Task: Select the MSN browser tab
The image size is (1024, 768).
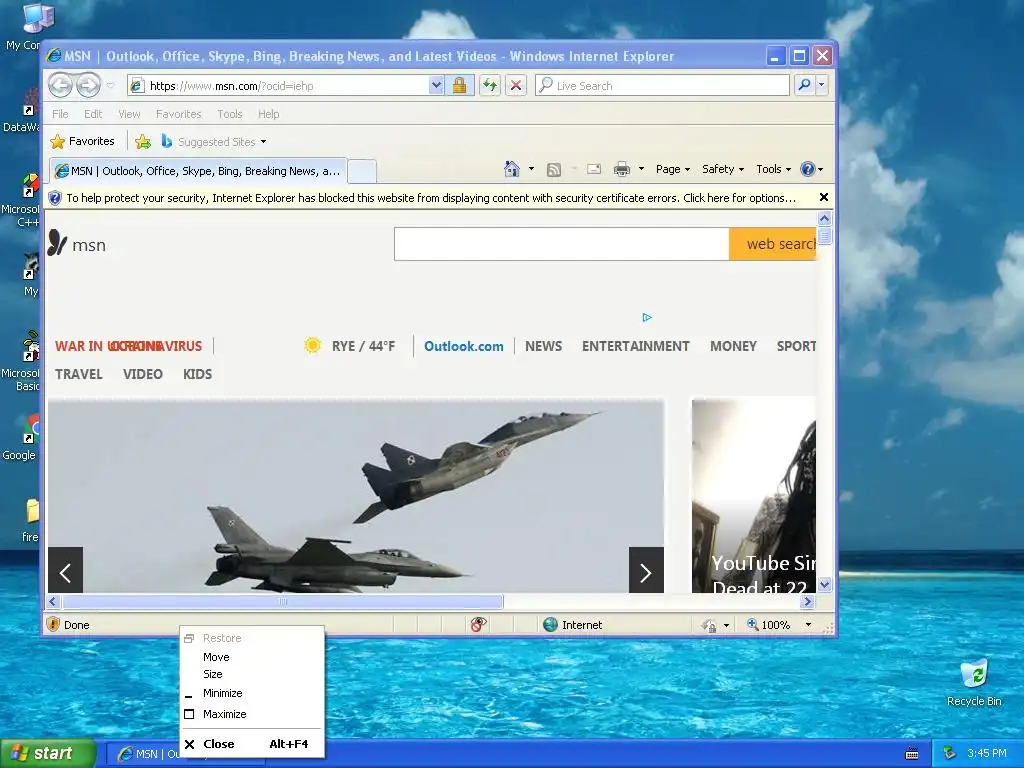Action: 198,171
